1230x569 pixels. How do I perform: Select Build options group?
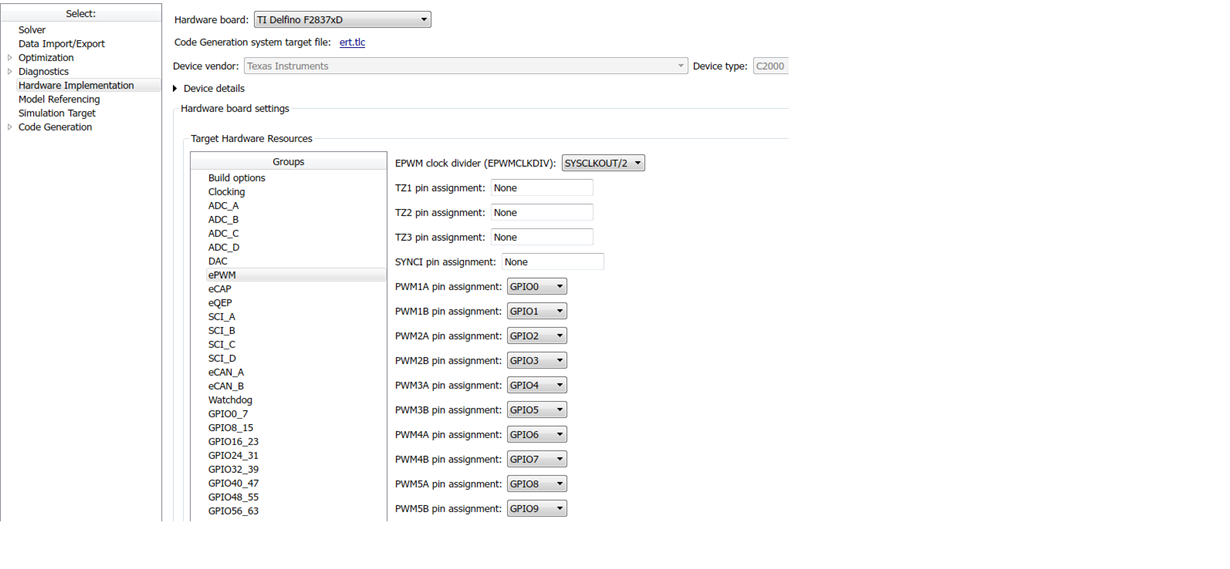tap(237, 178)
